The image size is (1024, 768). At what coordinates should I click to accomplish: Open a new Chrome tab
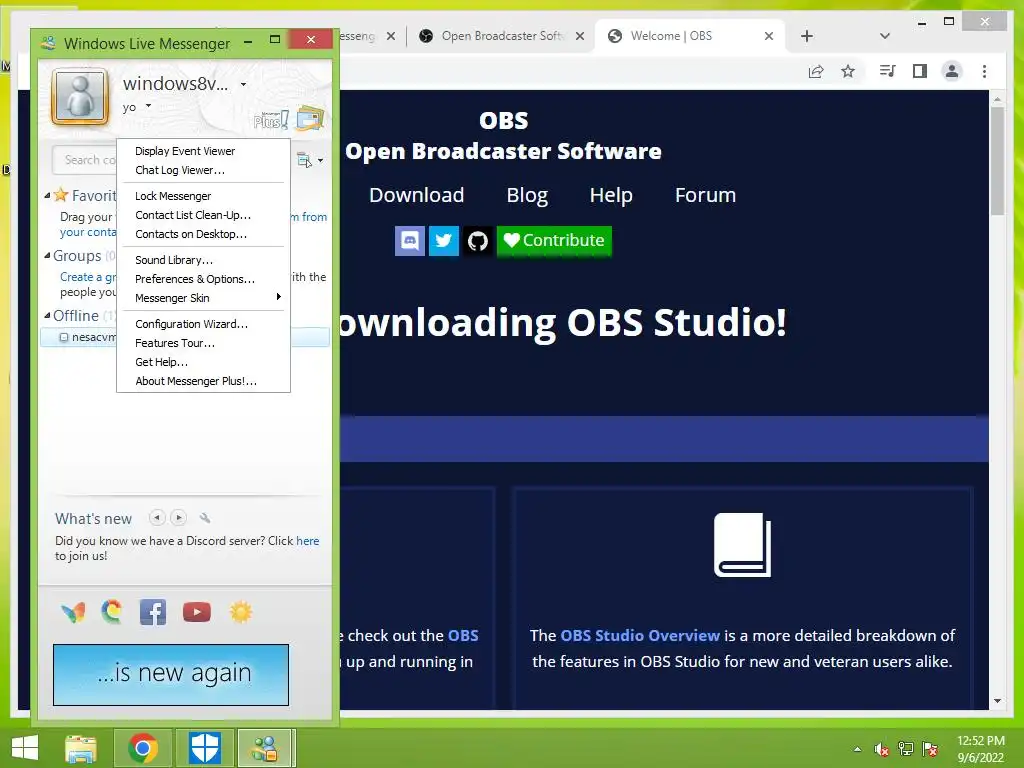tap(807, 36)
